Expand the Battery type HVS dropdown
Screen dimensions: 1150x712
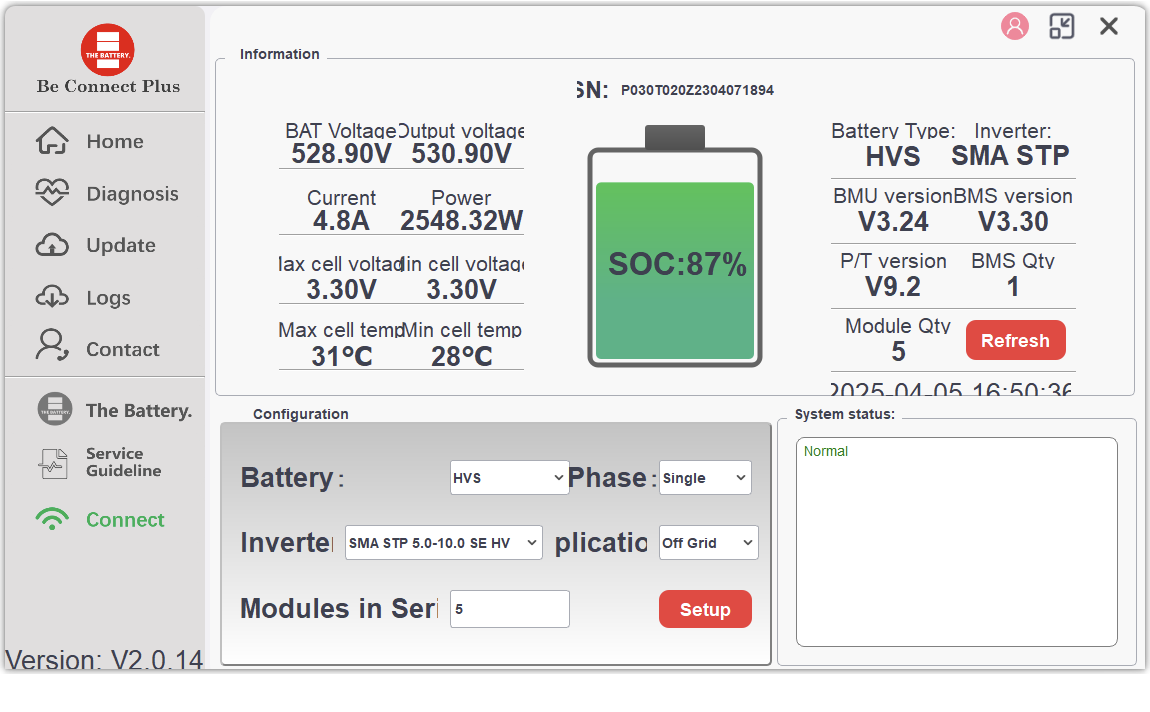point(509,478)
